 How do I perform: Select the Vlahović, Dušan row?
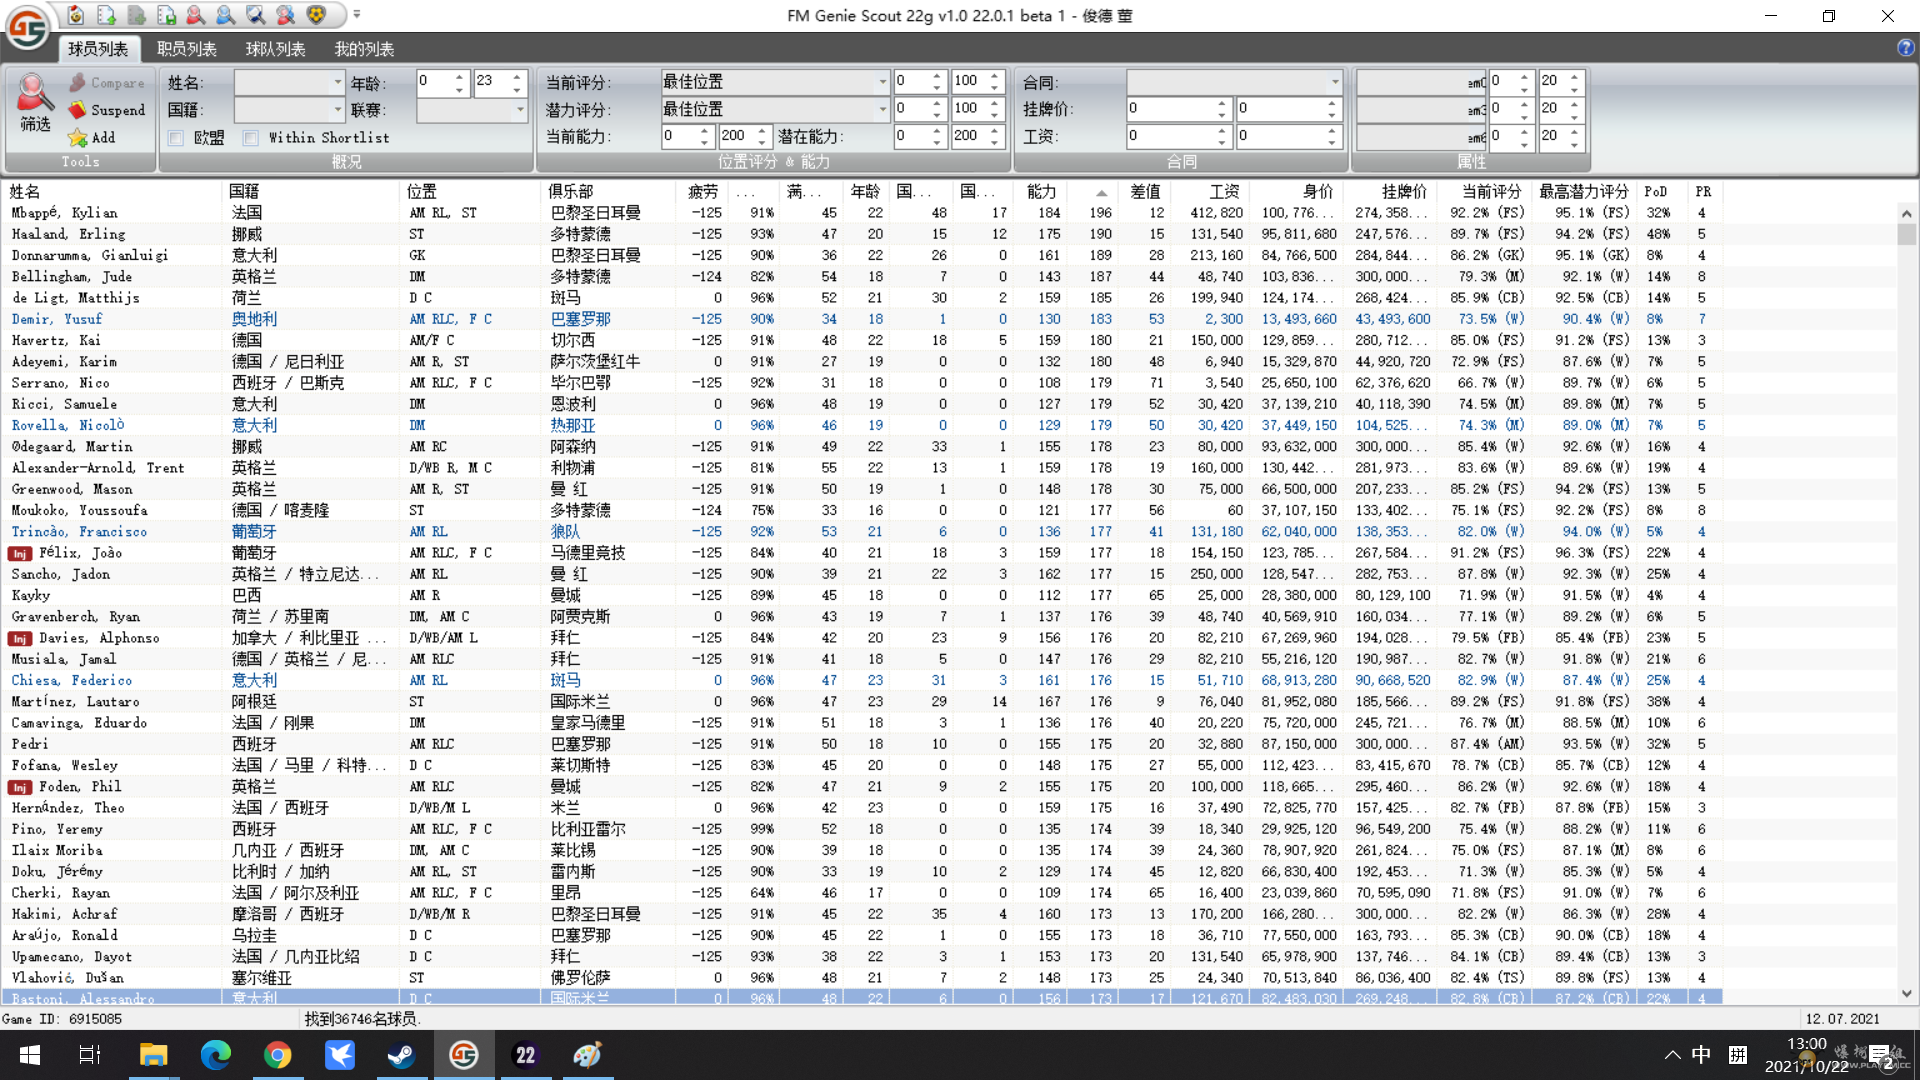click(x=861, y=978)
